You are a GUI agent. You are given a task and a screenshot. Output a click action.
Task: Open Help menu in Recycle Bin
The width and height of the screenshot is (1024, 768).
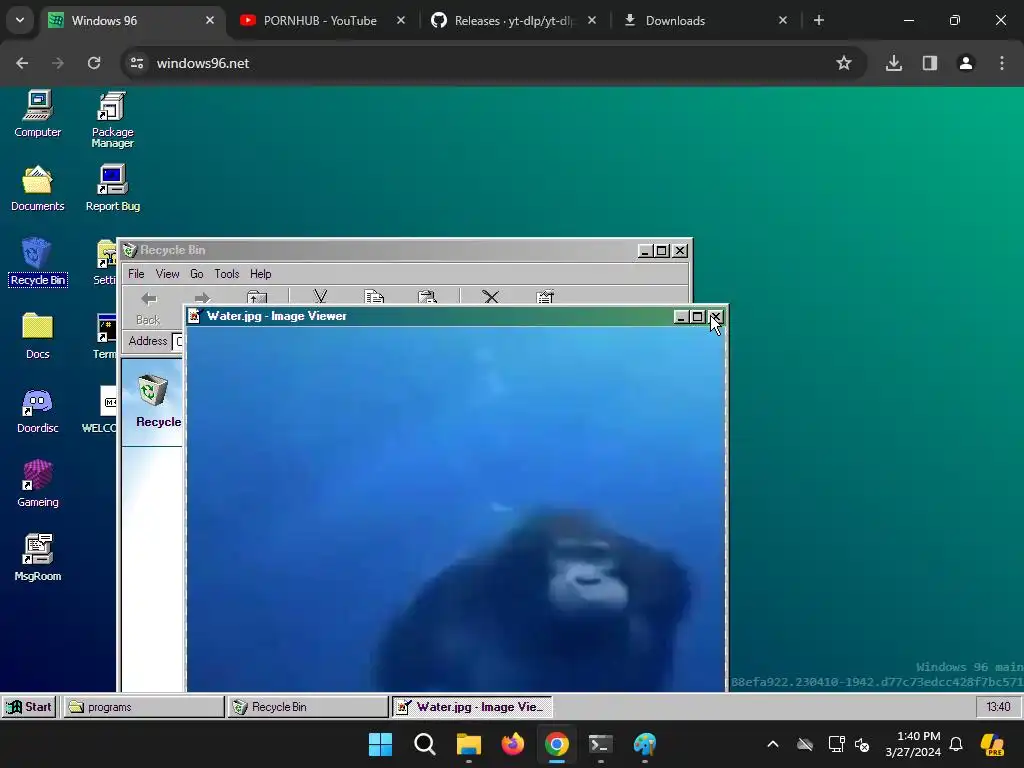(261, 274)
